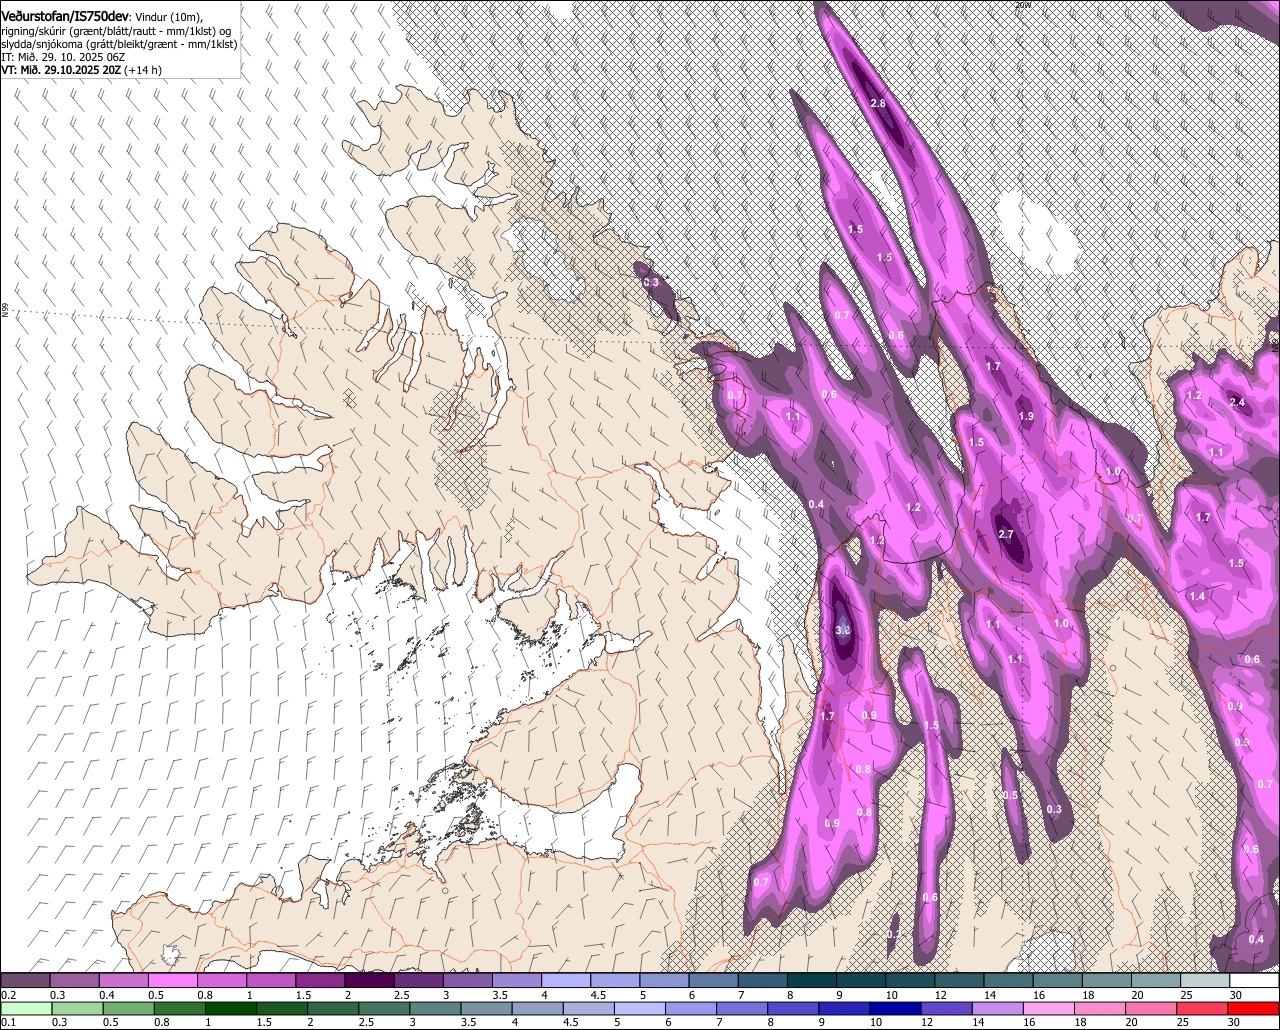Screen dimensions: 1280x1030
Task: Select the 1.9 precipitation label on the map
Action: (1026, 416)
